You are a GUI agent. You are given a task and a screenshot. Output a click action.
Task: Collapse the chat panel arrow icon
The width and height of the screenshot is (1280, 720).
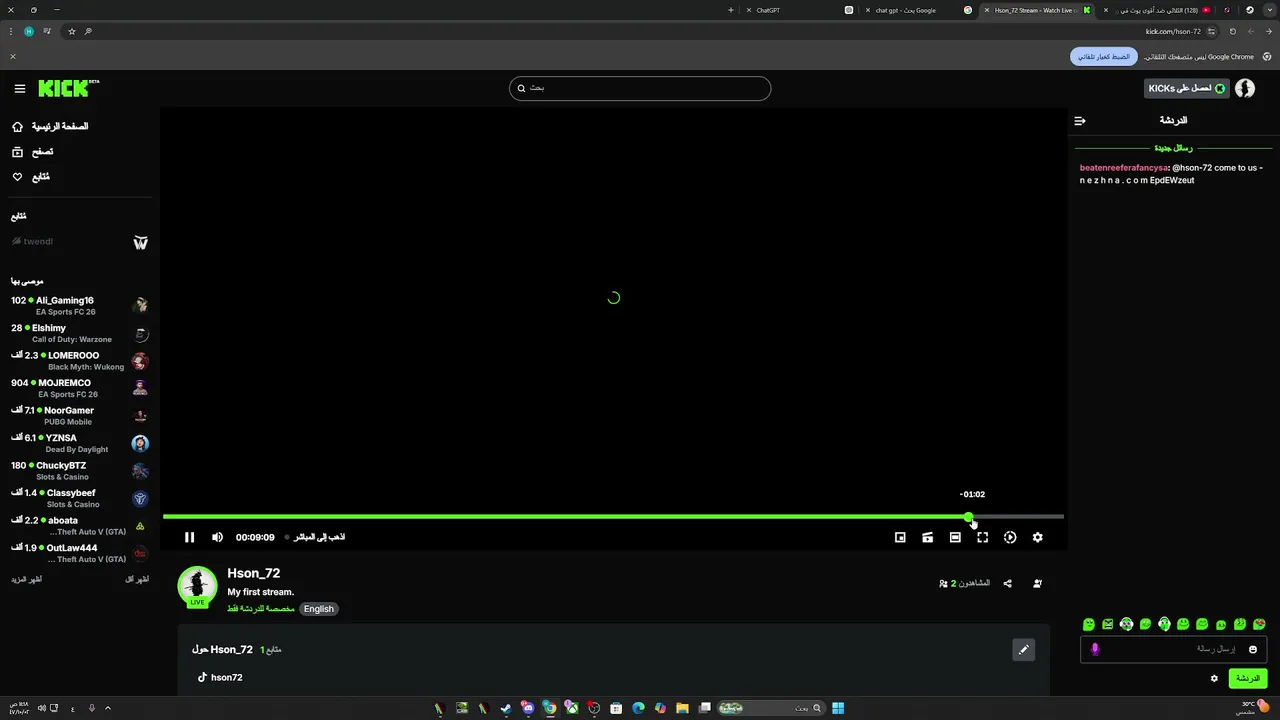click(x=1080, y=121)
